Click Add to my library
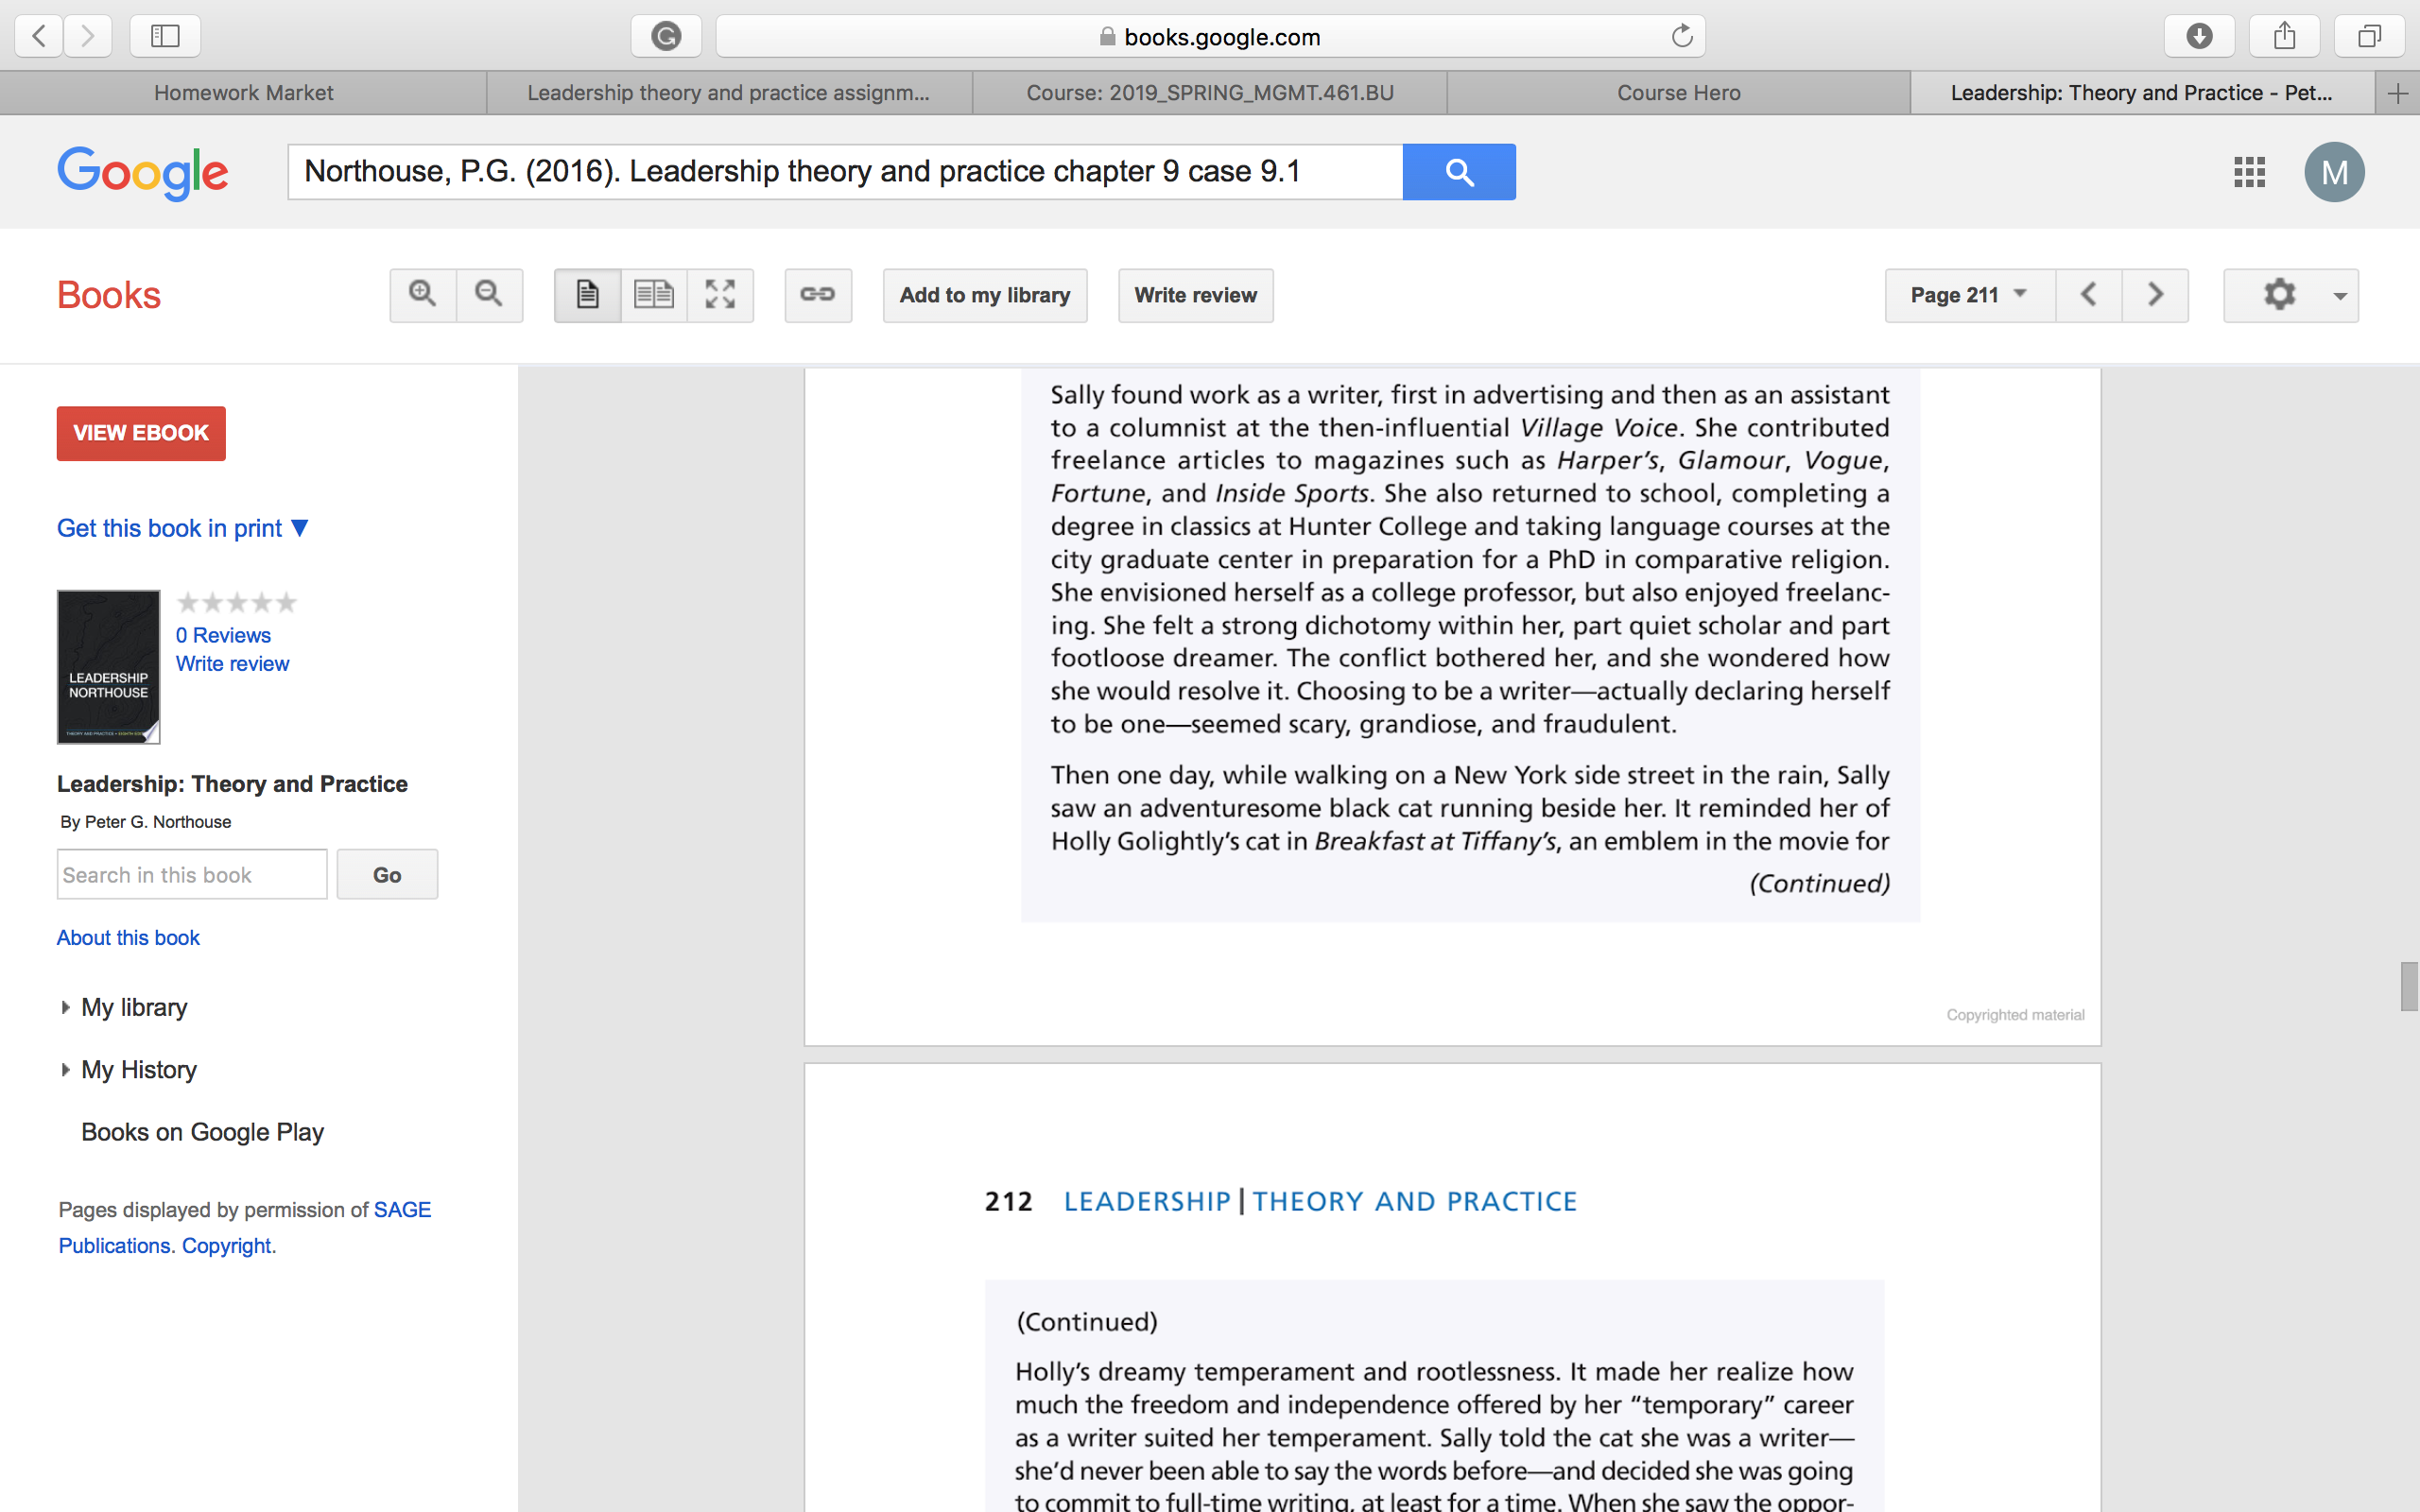 tap(985, 295)
